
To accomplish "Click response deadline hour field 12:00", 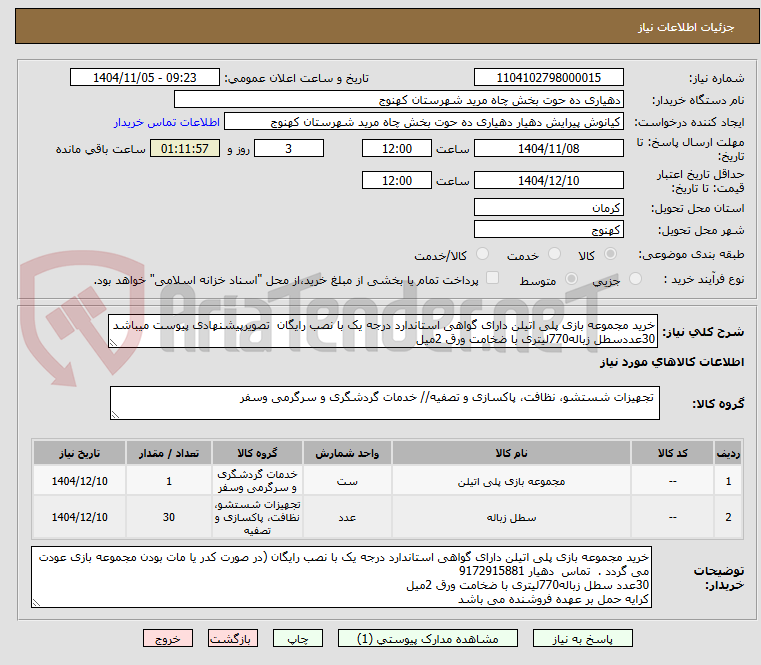I will point(397,149).
